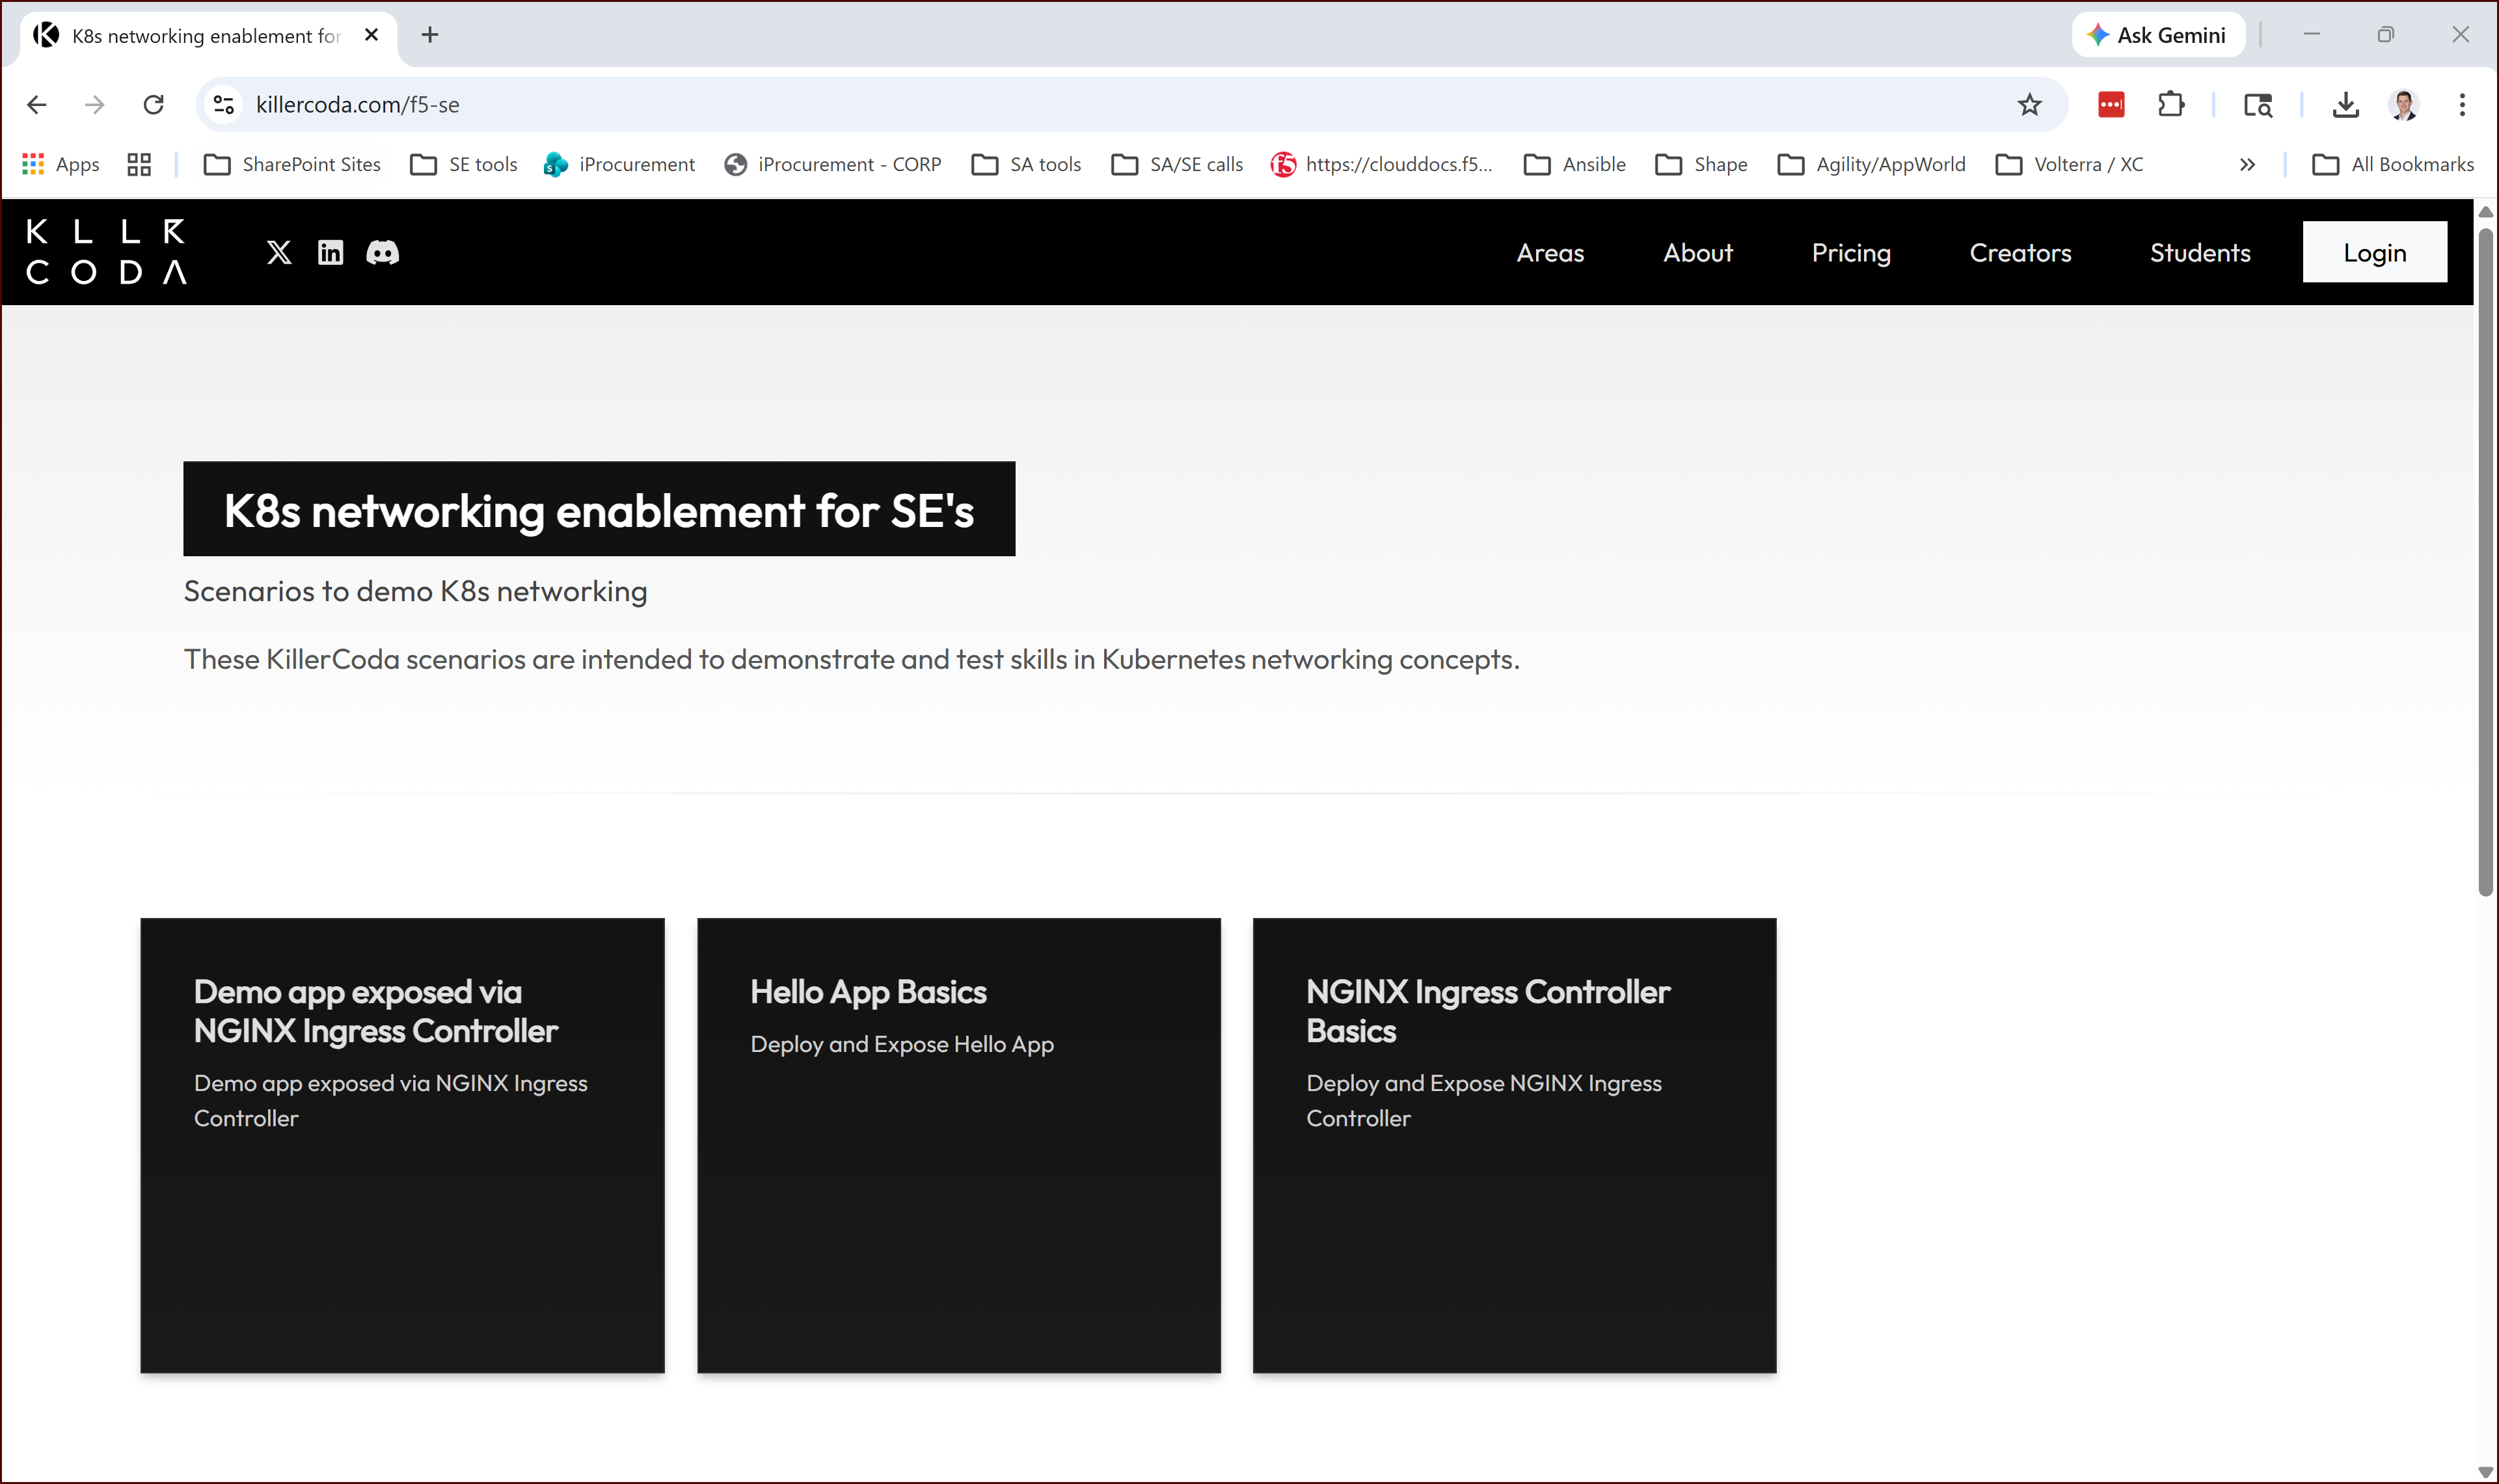Click the red password manager extension icon
The width and height of the screenshot is (2499, 1484).
click(2110, 105)
